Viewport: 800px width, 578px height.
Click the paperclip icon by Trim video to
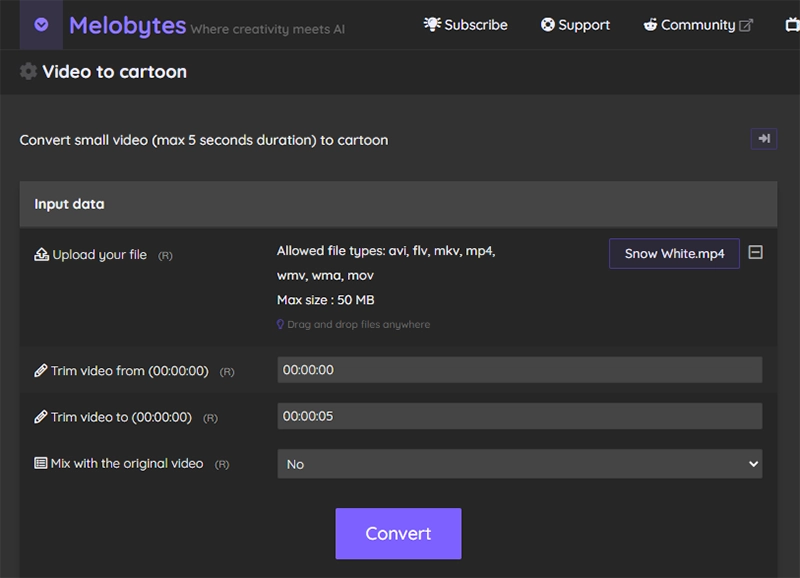(41, 416)
